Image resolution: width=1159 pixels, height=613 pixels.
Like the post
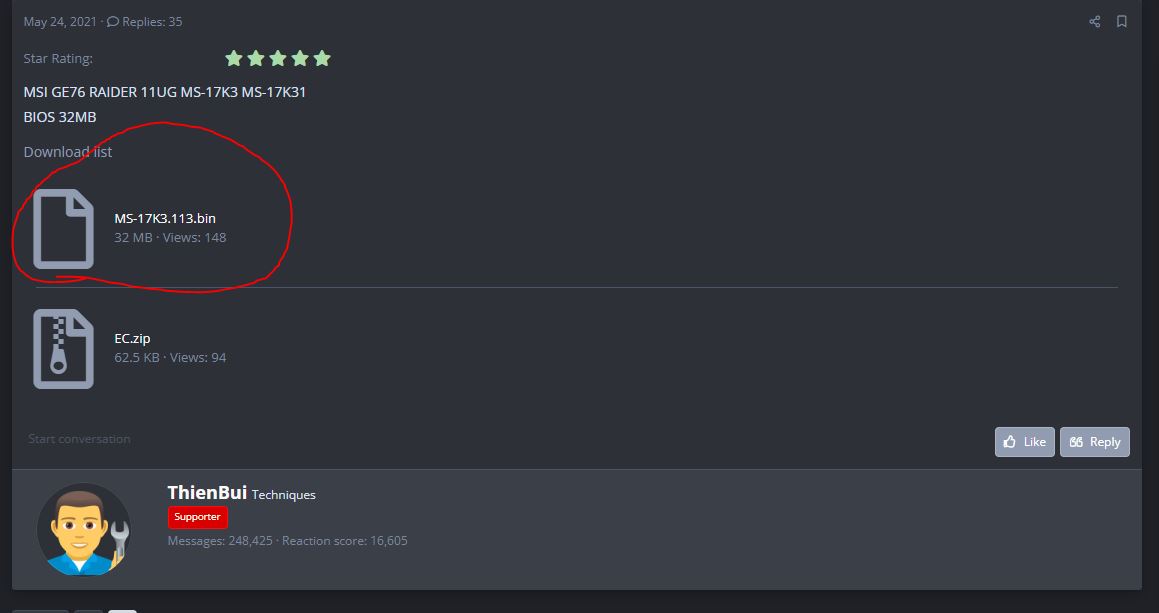[1024, 441]
